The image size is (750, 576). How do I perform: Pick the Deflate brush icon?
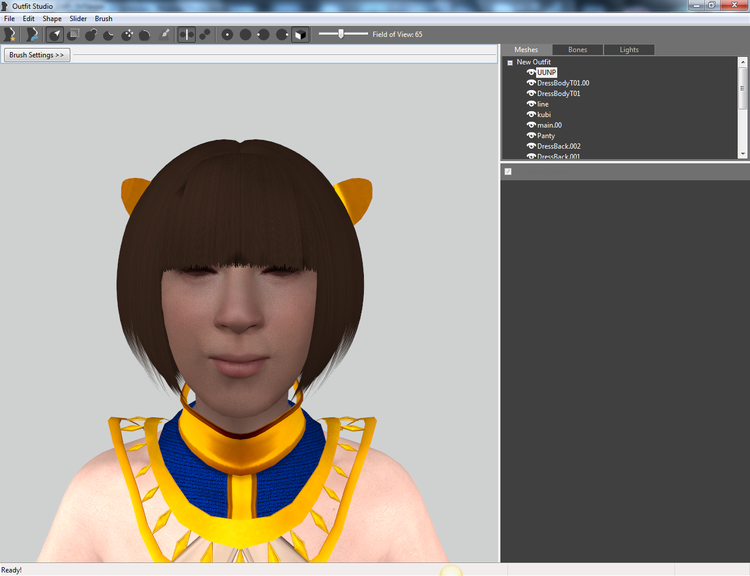(x=109, y=34)
